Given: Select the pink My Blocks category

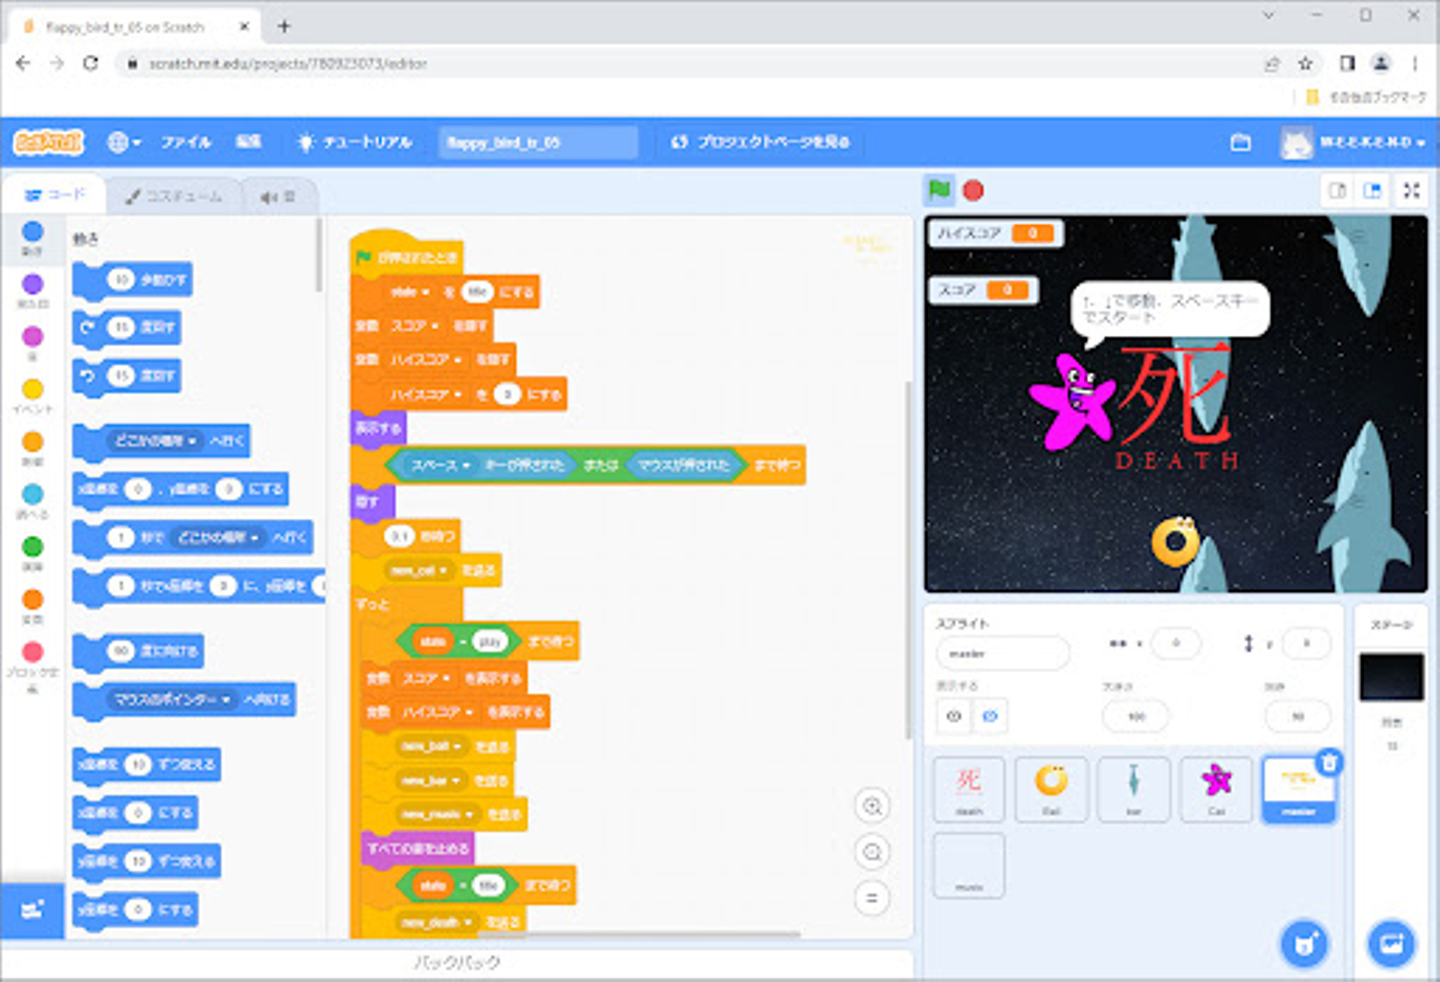Looking at the screenshot, I should [x=33, y=666].
